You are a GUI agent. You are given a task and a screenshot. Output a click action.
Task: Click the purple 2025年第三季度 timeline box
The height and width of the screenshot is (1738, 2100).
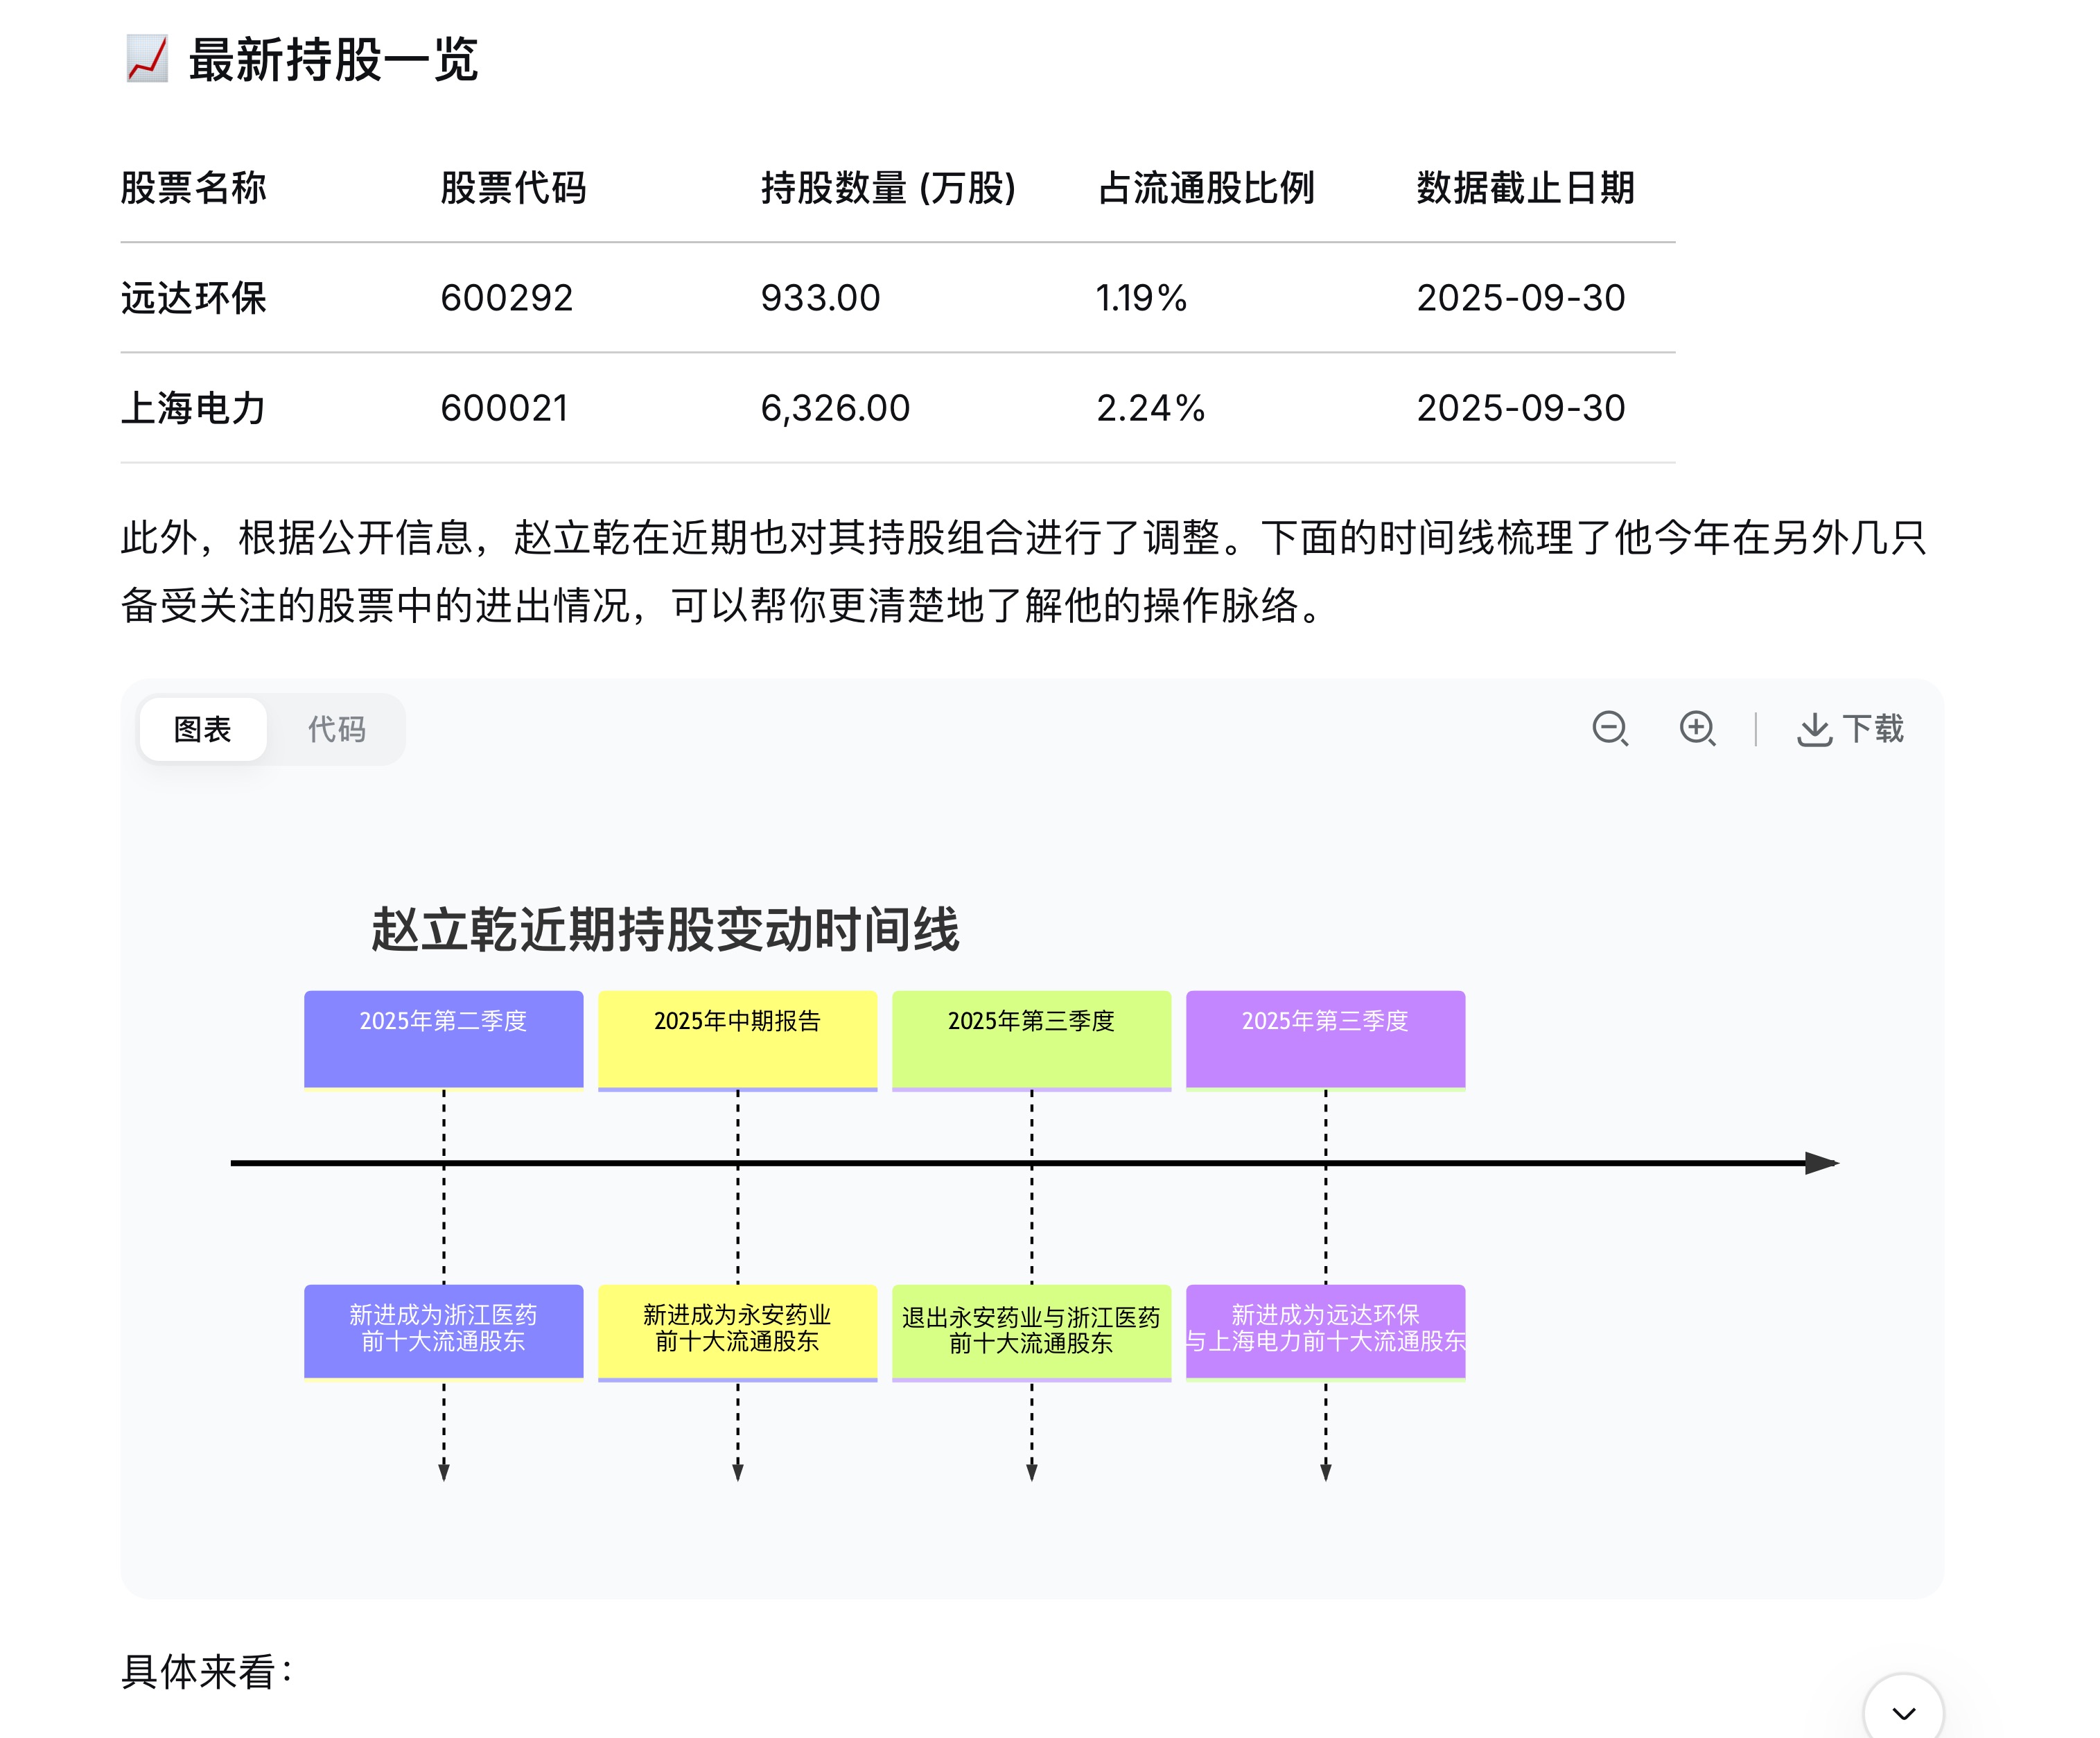[1325, 1038]
